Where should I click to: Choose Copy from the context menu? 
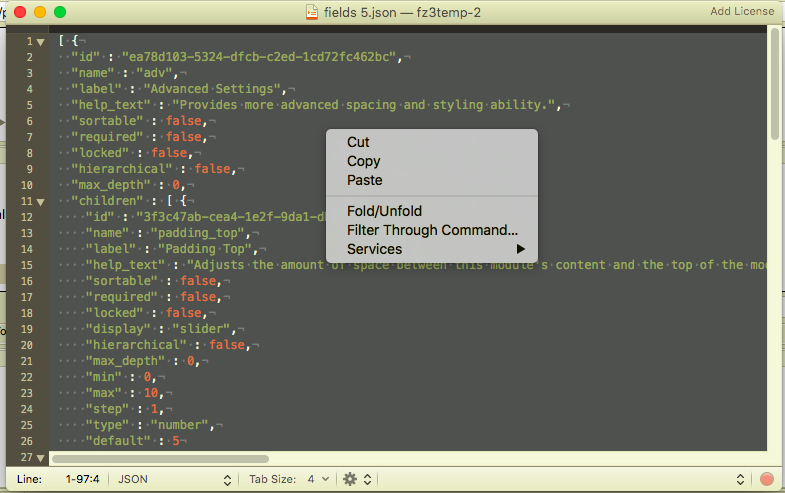[x=432, y=161]
